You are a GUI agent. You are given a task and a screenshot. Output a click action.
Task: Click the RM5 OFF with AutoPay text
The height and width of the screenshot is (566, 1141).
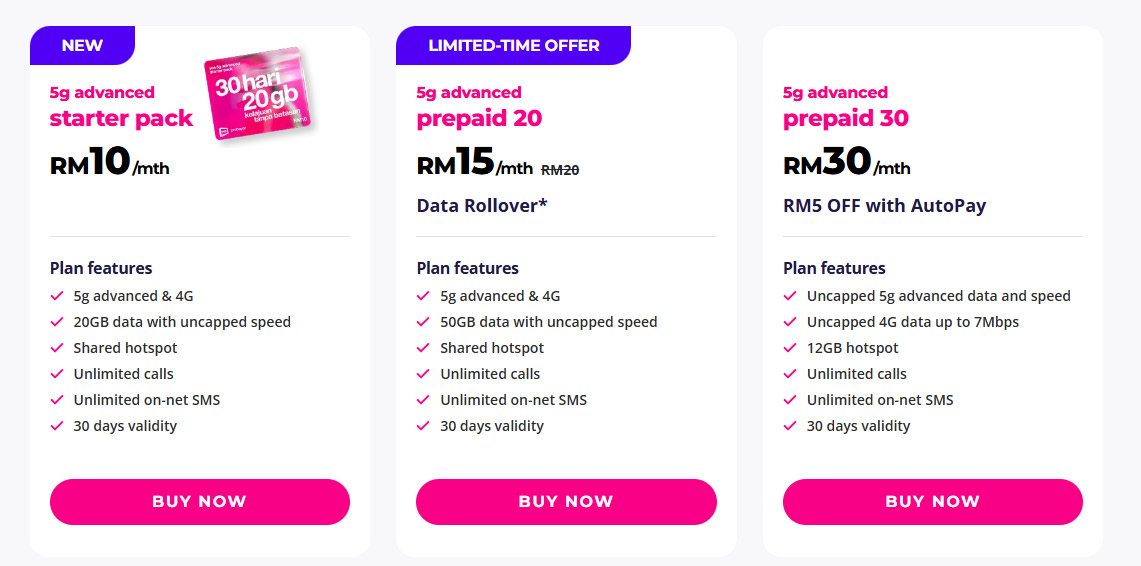pos(884,206)
